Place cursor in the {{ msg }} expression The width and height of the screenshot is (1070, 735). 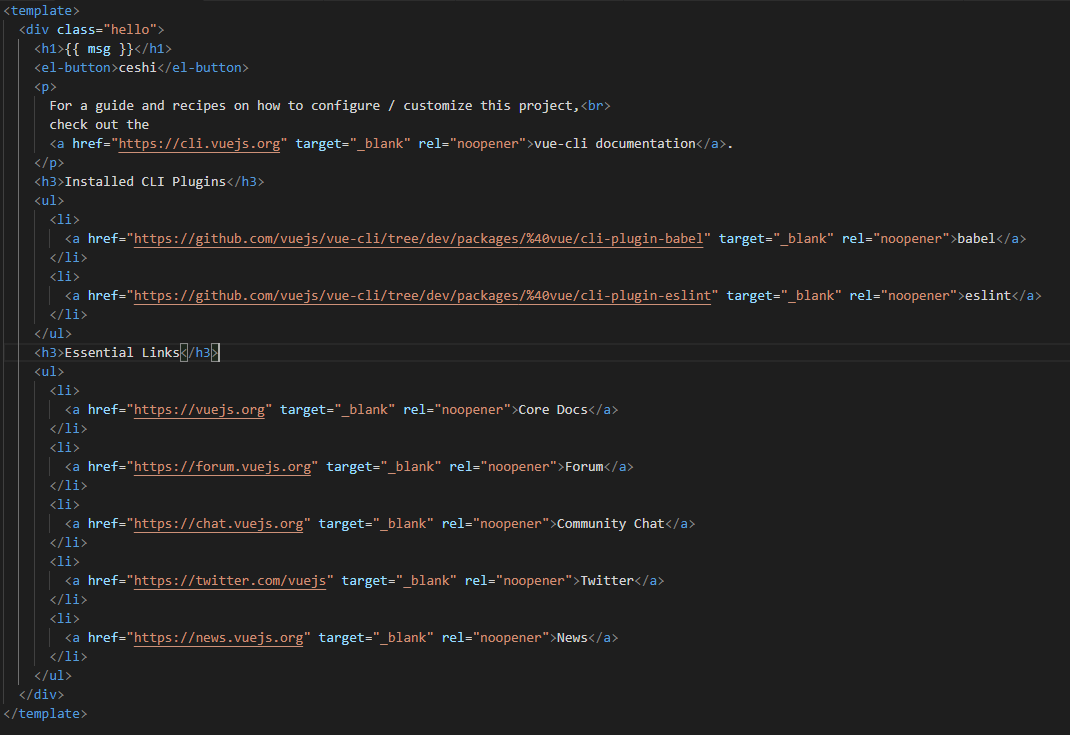pos(99,49)
